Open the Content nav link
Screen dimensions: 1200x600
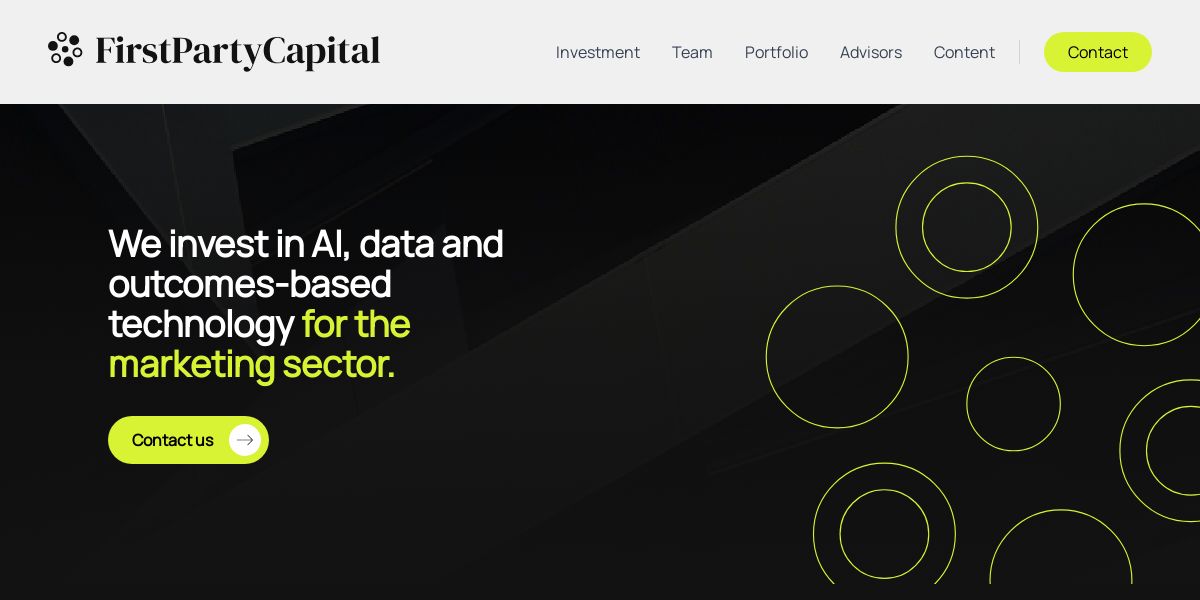point(964,52)
